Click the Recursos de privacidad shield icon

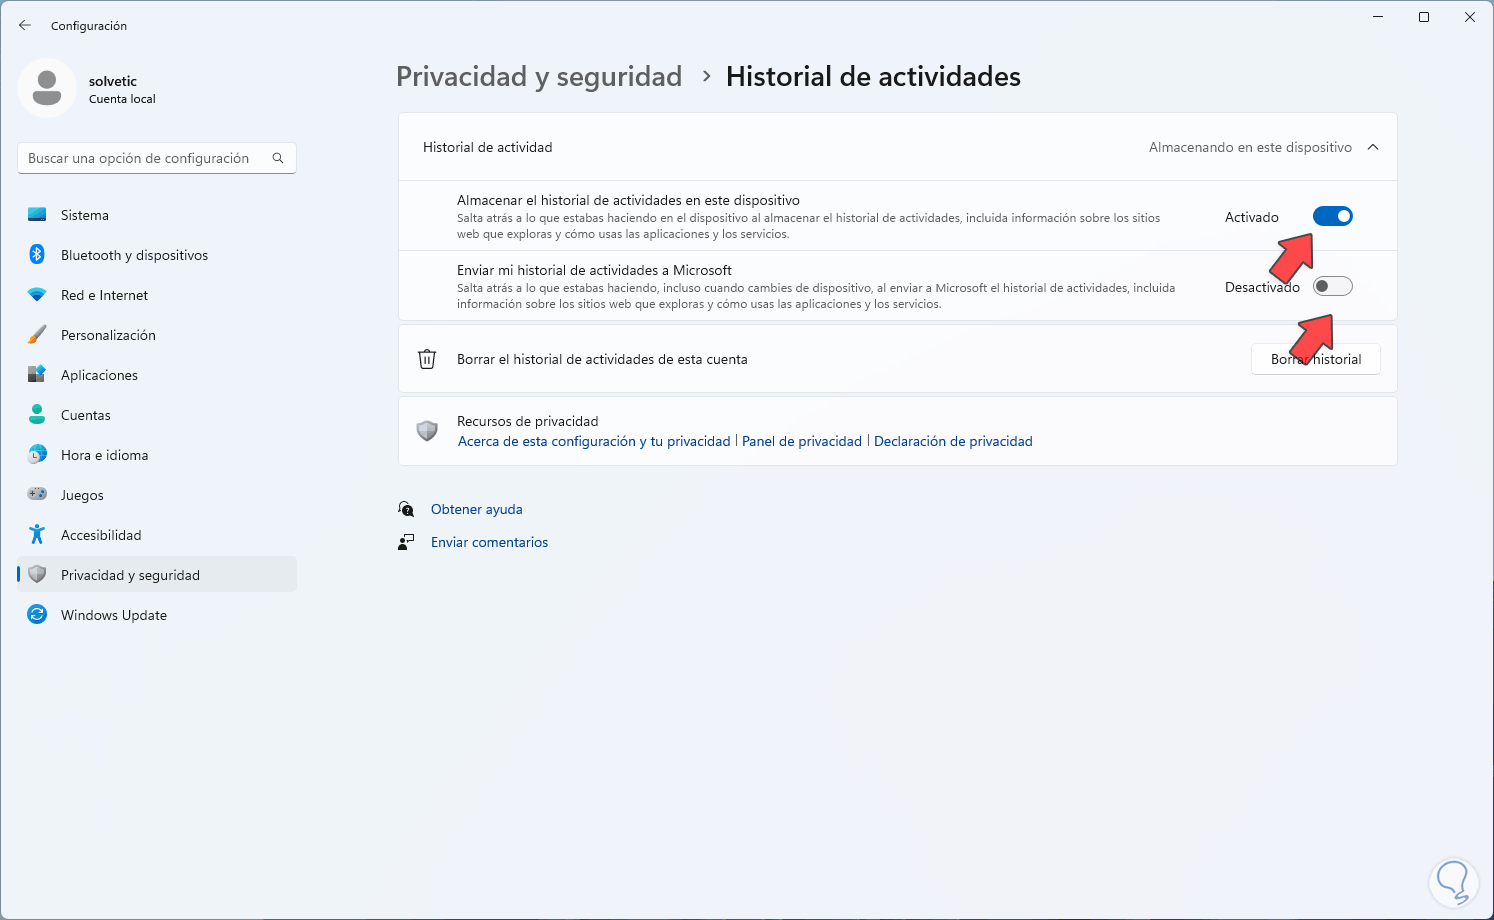click(x=427, y=431)
